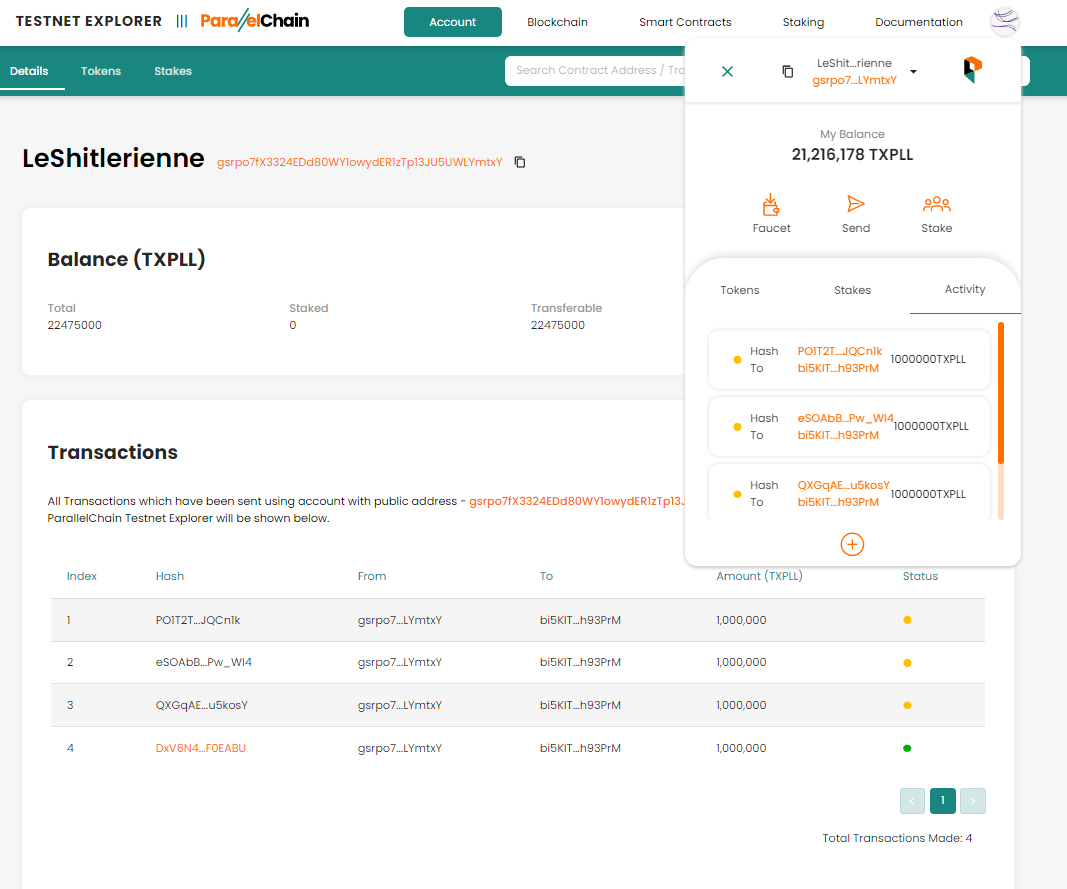Click pending status dot in row 3
Screen dimensions: 1067x889
[x=907, y=705]
